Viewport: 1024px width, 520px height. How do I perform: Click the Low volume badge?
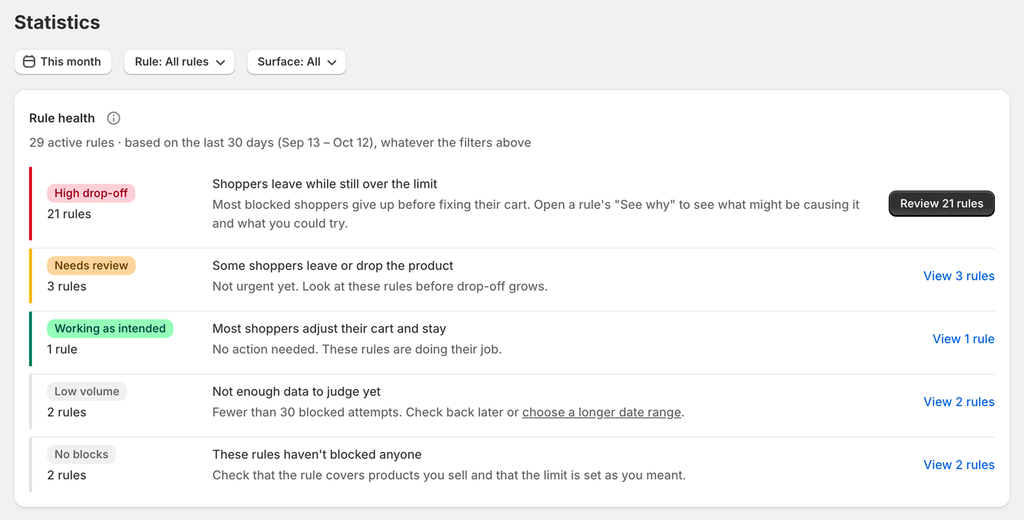[86, 391]
